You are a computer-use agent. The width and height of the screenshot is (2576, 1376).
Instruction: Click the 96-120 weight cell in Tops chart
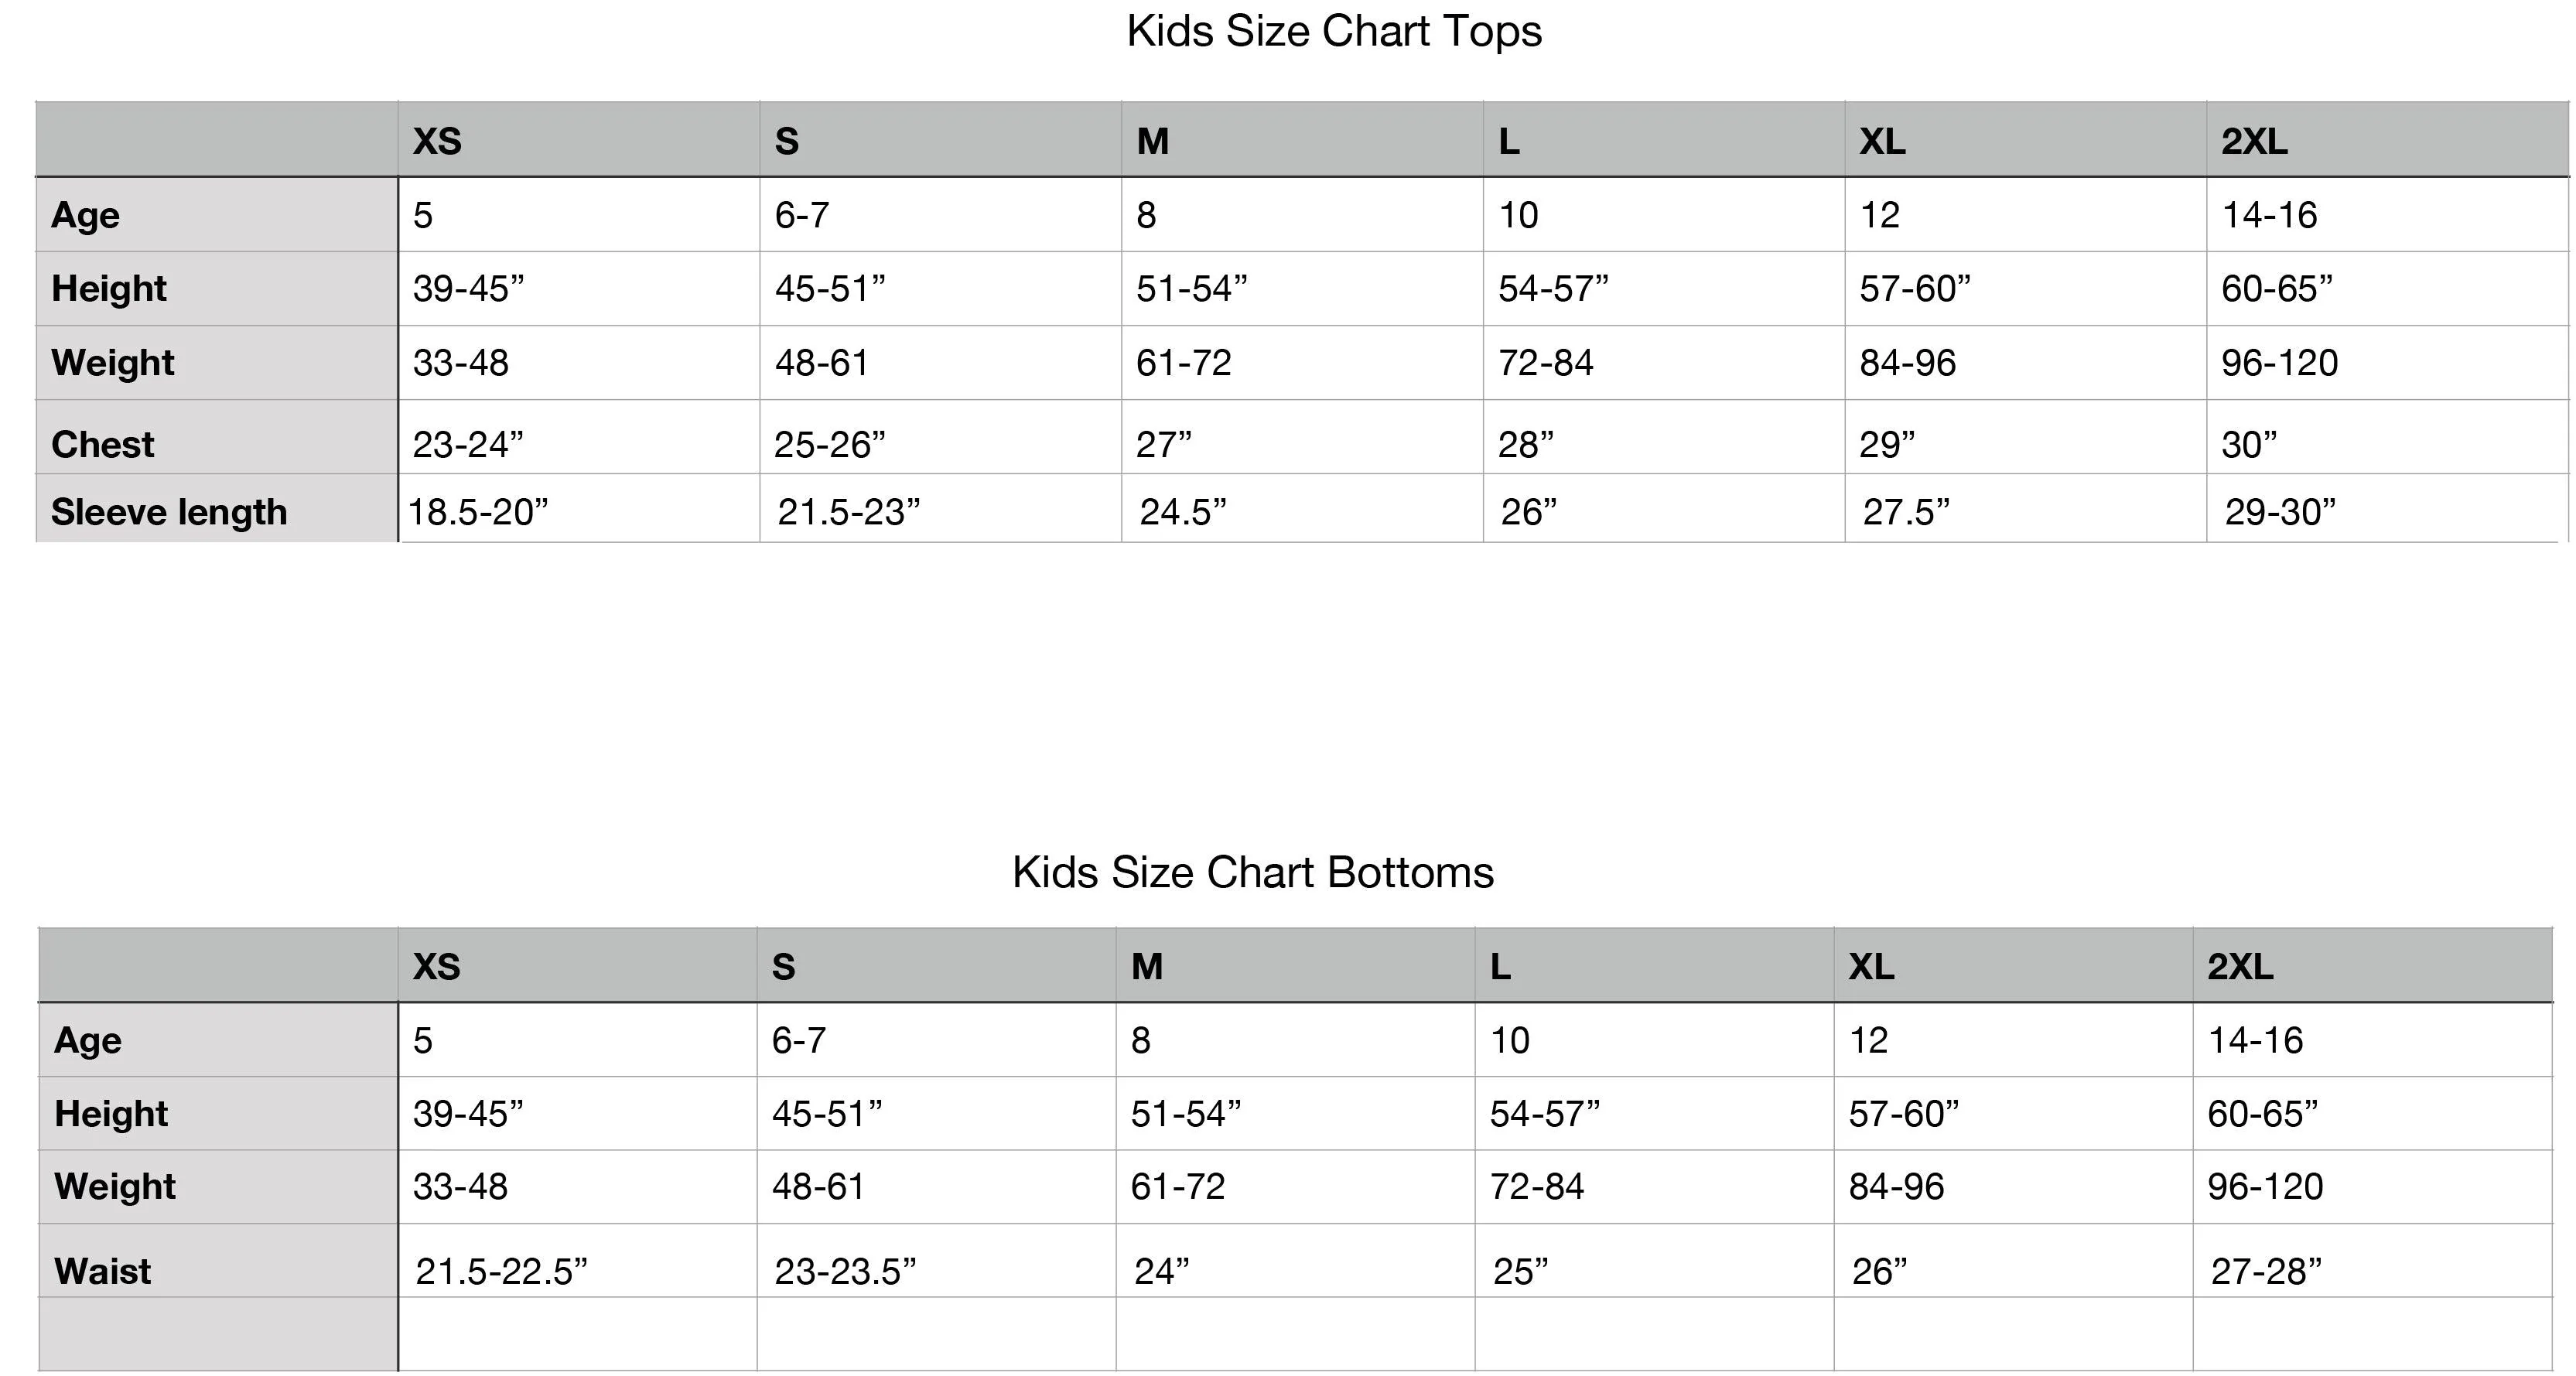coord(2280,363)
